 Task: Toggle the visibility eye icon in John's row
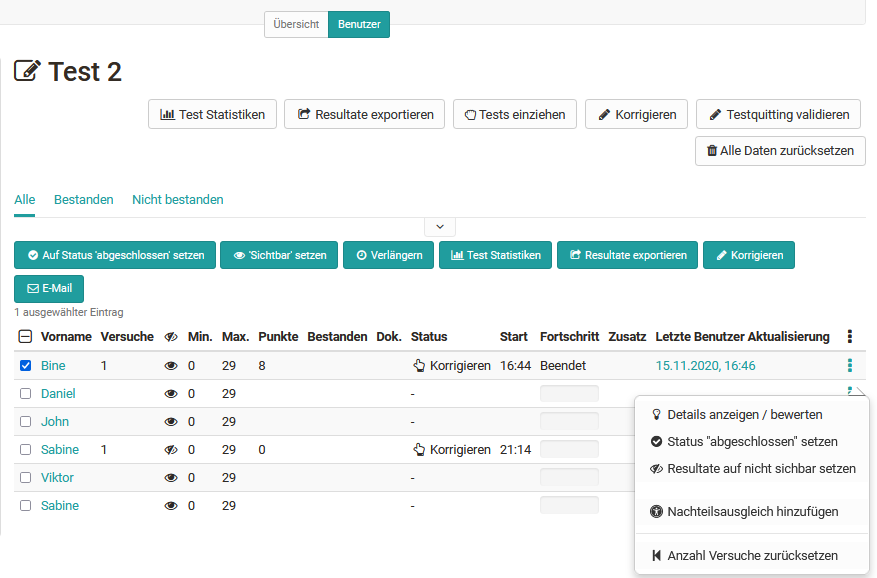[x=170, y=421]
